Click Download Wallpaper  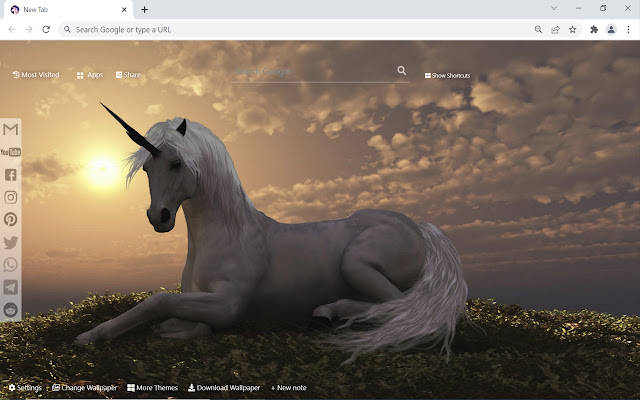224,388
